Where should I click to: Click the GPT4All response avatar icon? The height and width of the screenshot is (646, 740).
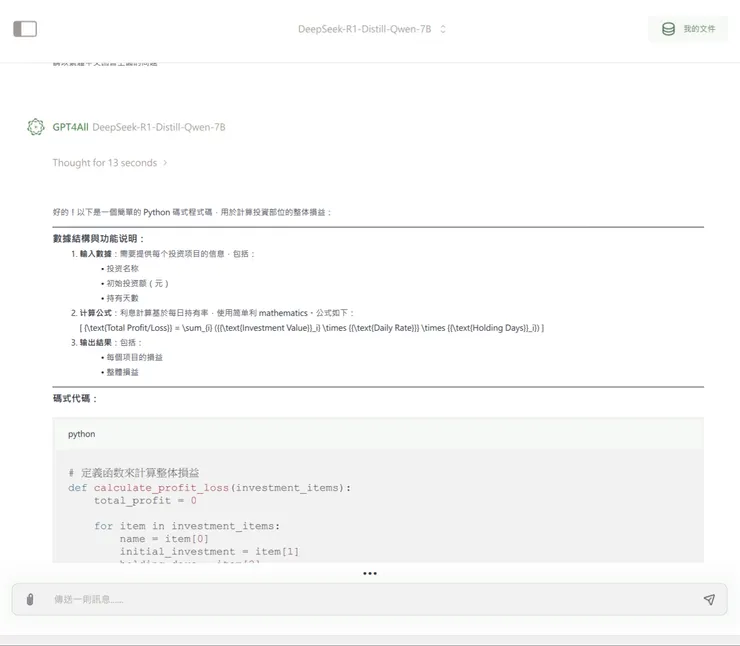36,127
